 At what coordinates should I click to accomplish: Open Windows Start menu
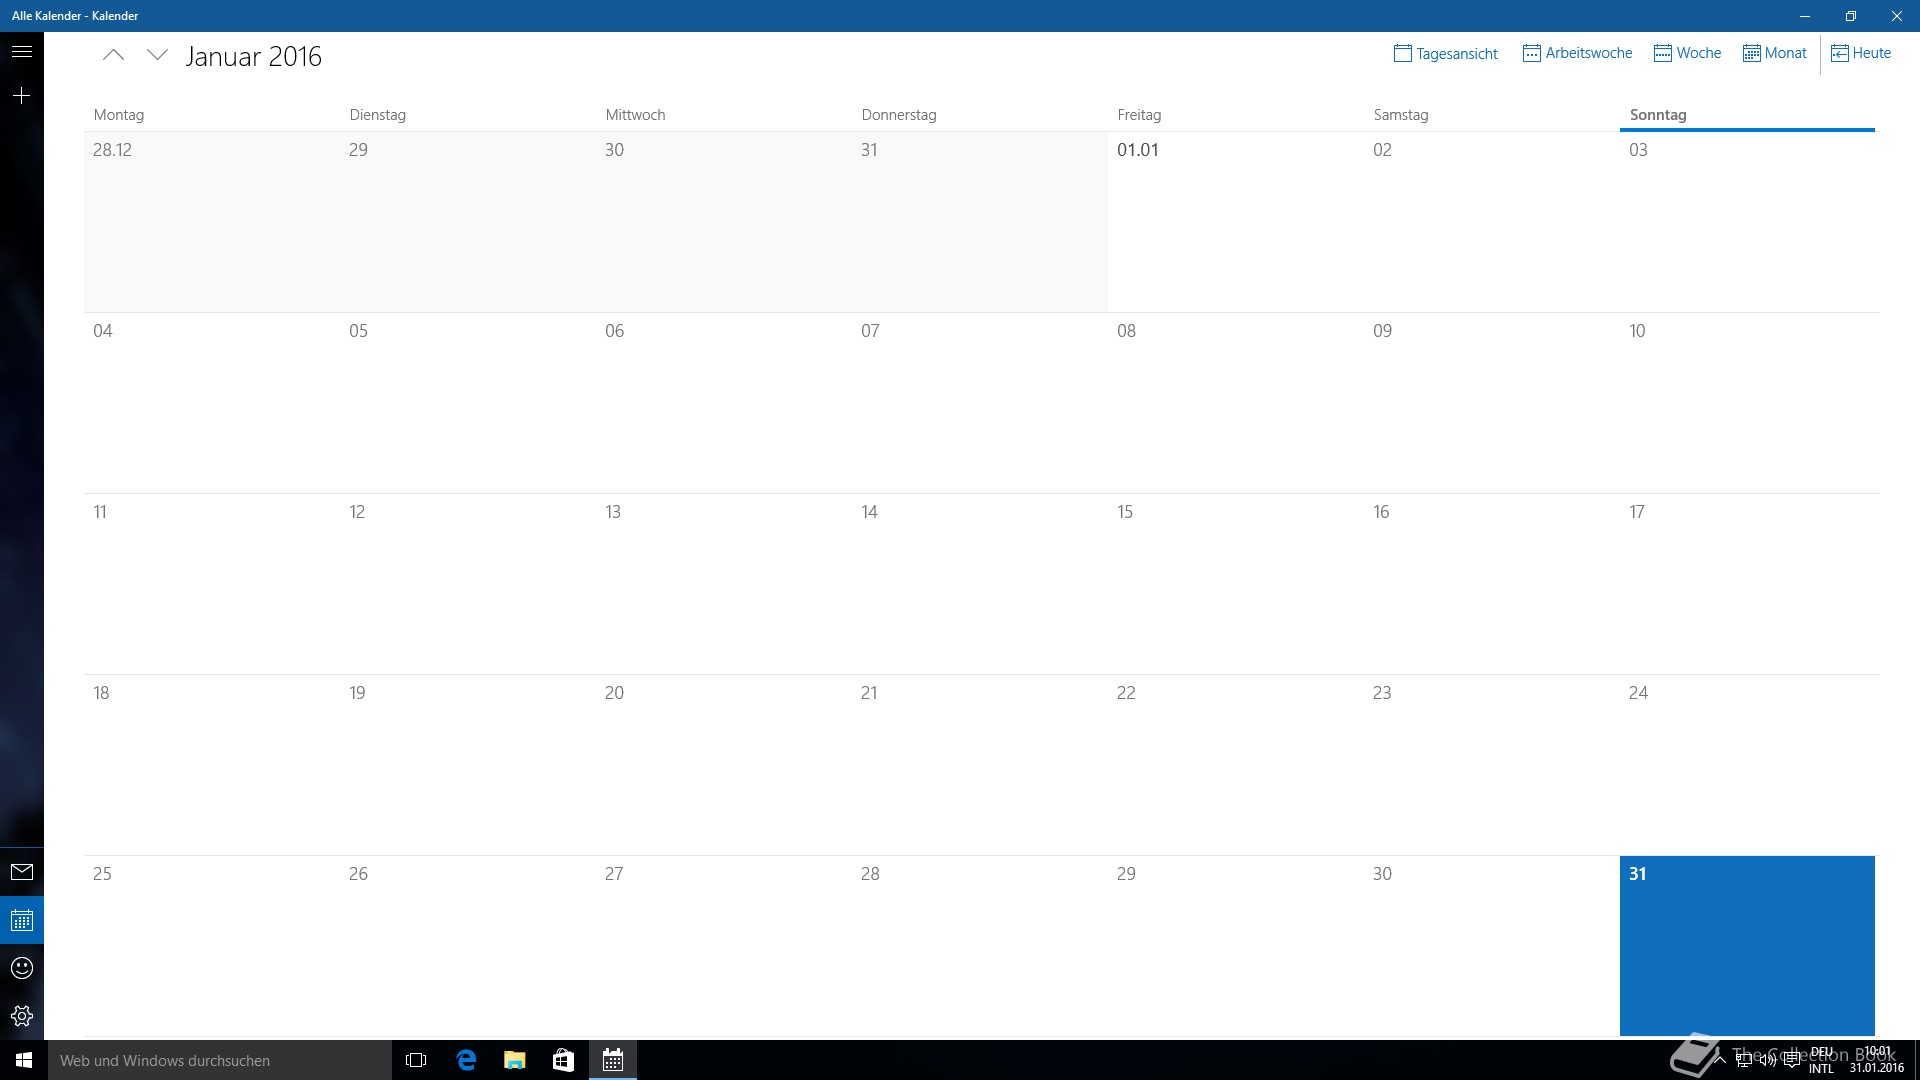point(24,1060)
